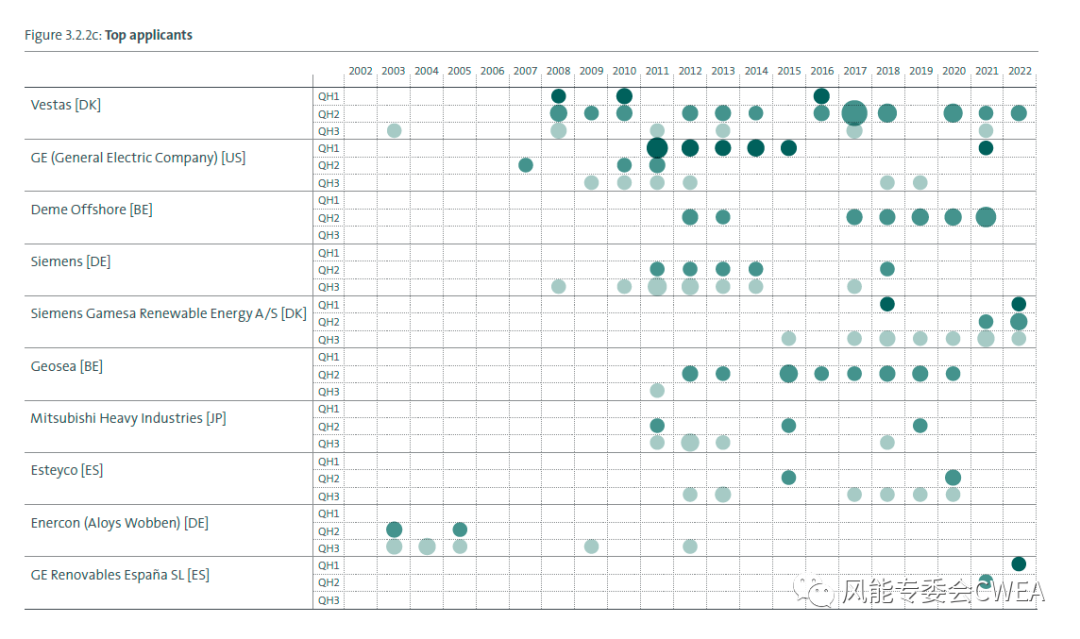Click the 'Geosea [BE]' label
This screenshot has width=1080, height=639.
[66, 366]
